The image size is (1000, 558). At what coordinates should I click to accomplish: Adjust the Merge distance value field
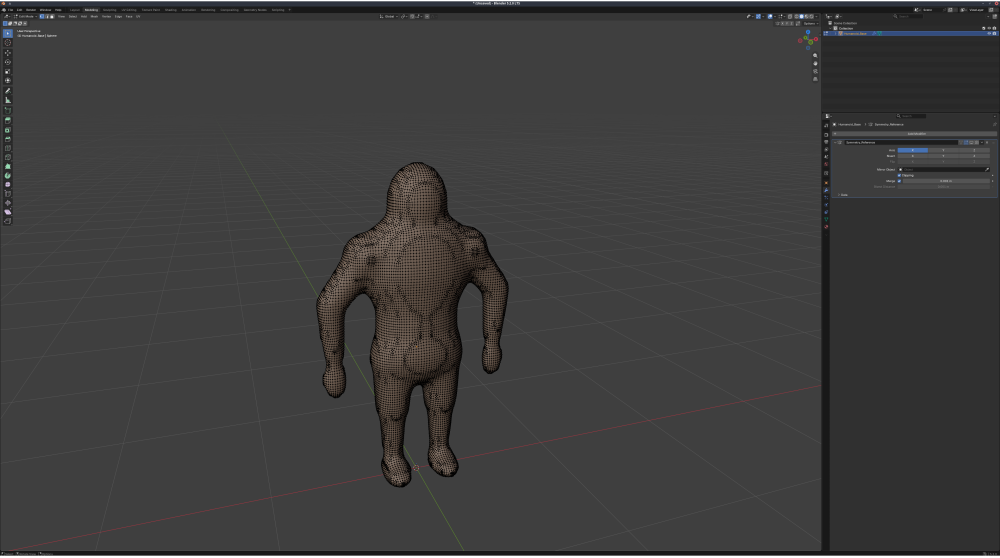pos(946,181)
